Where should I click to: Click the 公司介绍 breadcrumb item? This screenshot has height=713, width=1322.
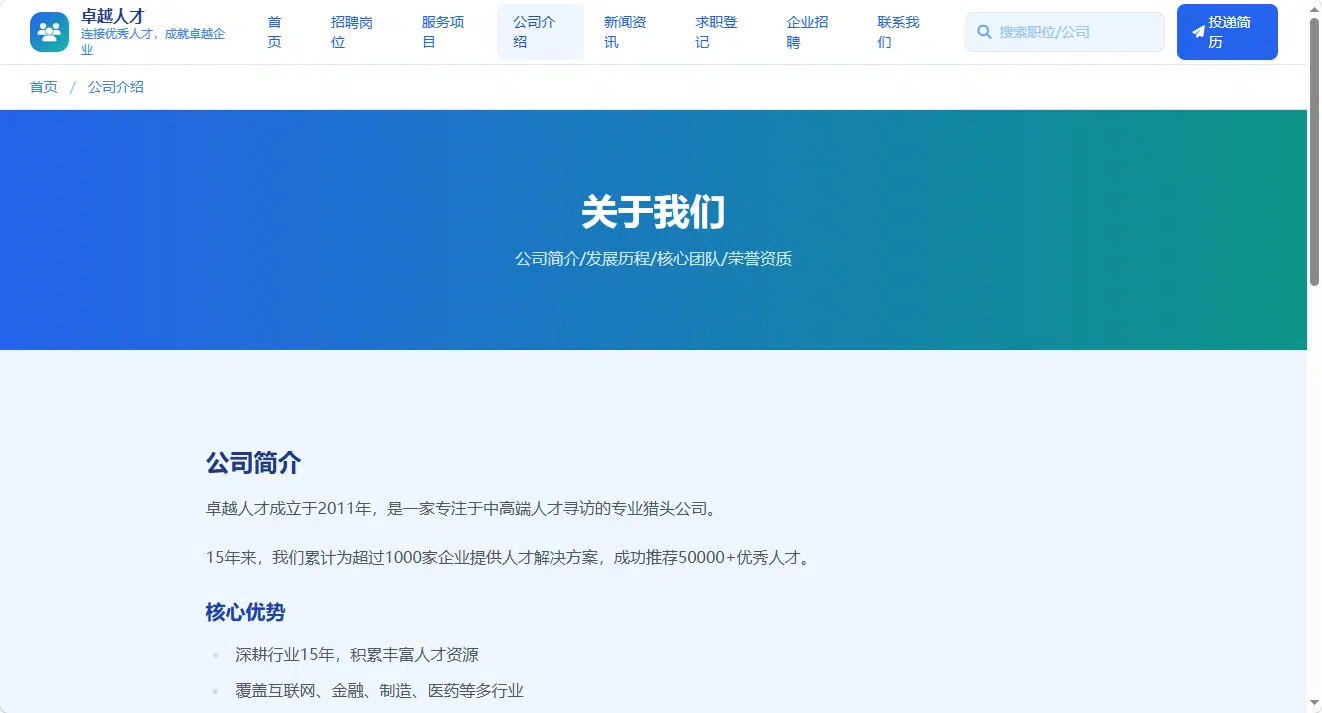(x=116, y=87)
